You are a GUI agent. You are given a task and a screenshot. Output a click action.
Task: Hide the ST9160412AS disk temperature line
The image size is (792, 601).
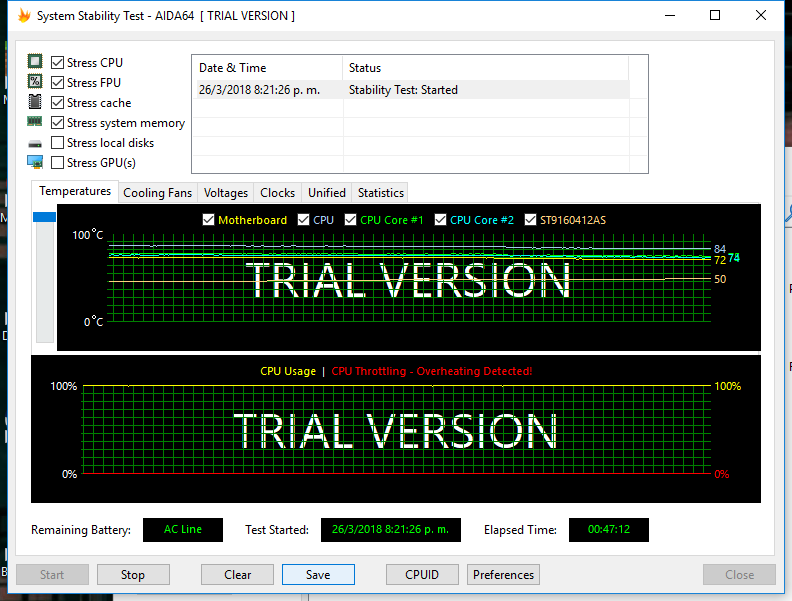(x=530, y=220)
